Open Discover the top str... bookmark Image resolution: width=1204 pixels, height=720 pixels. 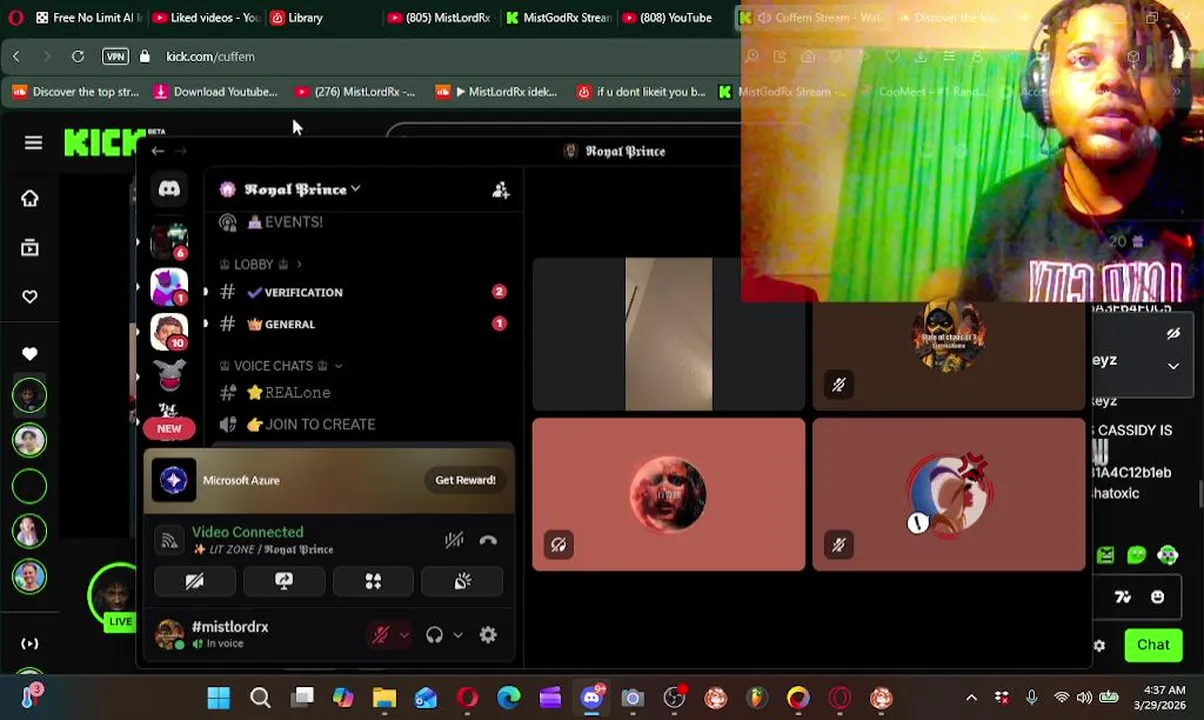(75, 92)
